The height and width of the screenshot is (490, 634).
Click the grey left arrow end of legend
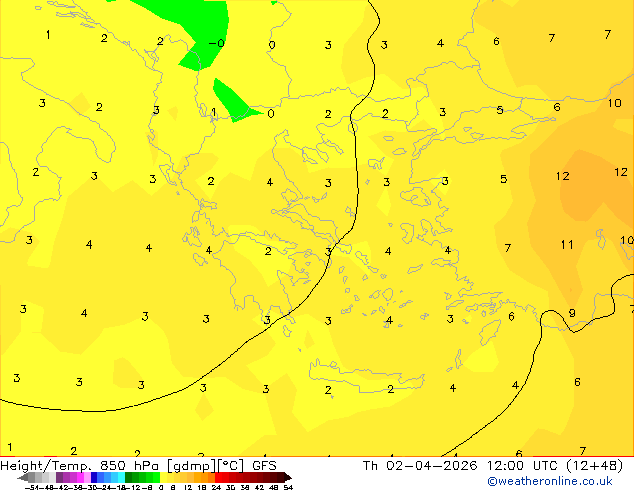coord(23,477)
